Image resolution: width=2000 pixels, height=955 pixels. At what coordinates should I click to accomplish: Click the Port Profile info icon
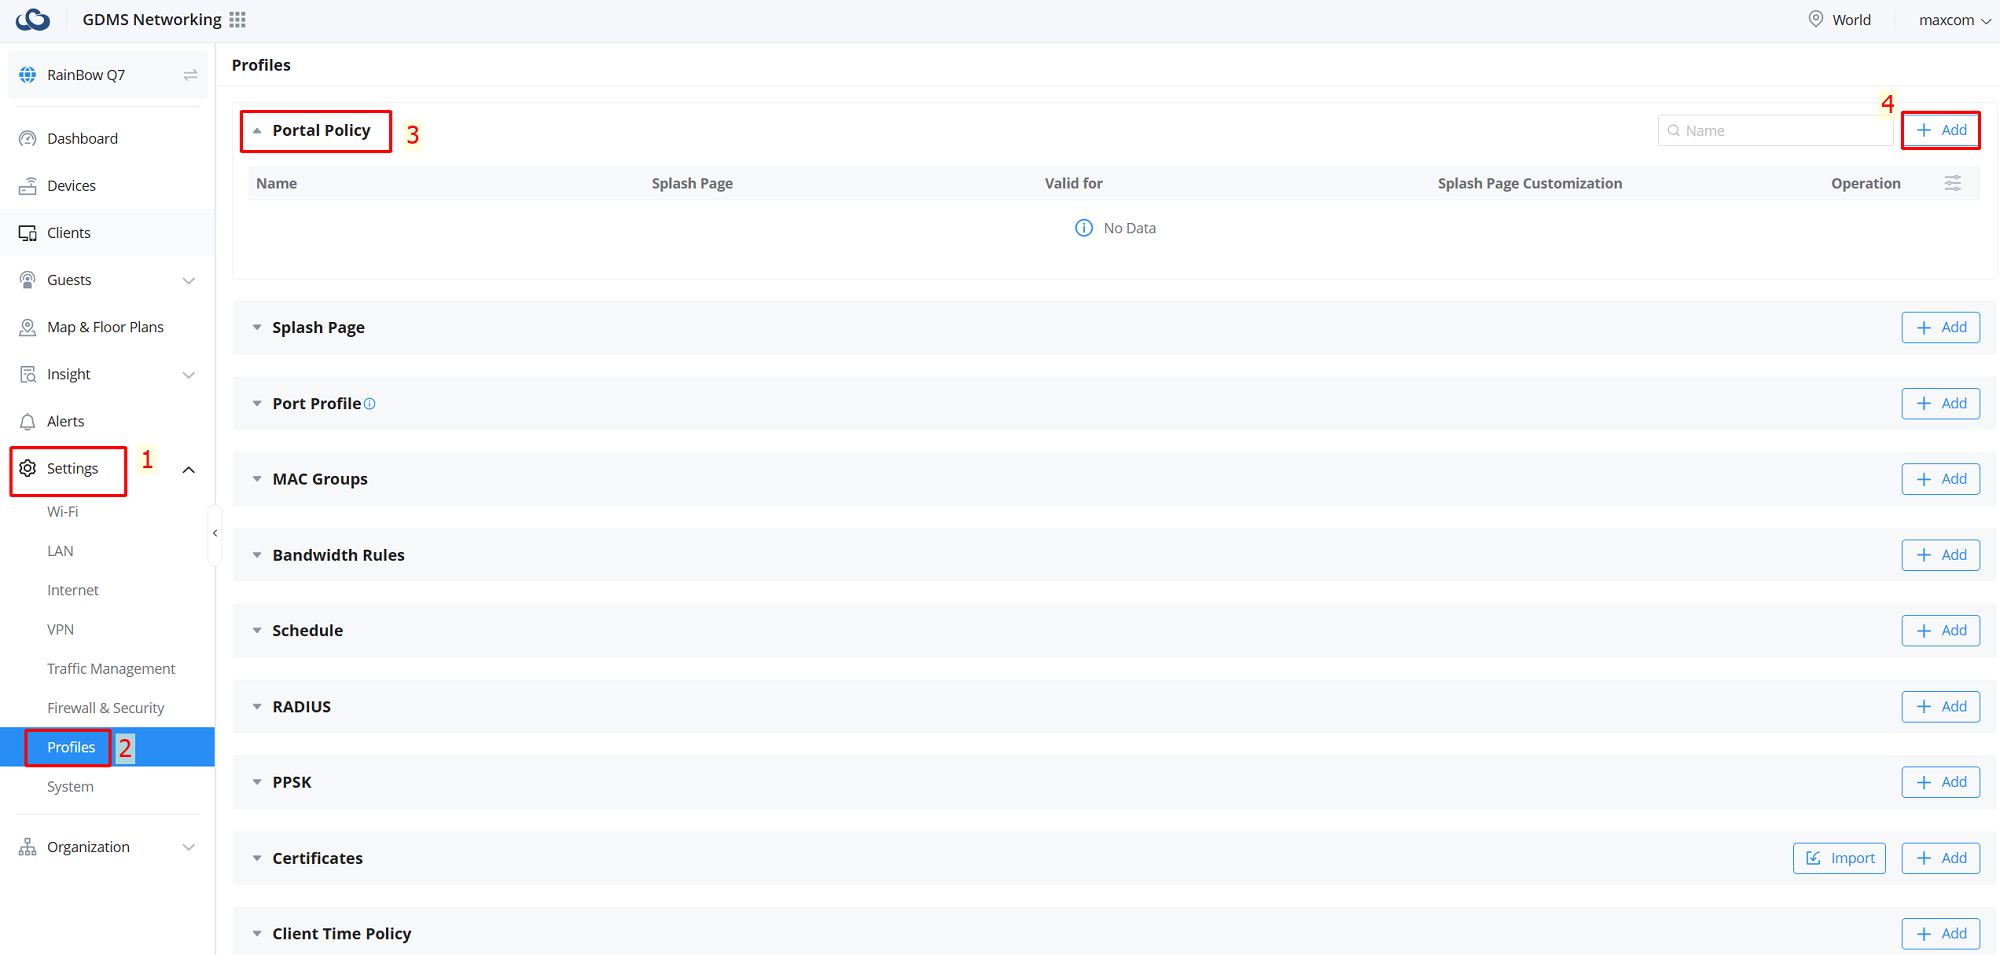pyautogui.click(x=370, y=404)
